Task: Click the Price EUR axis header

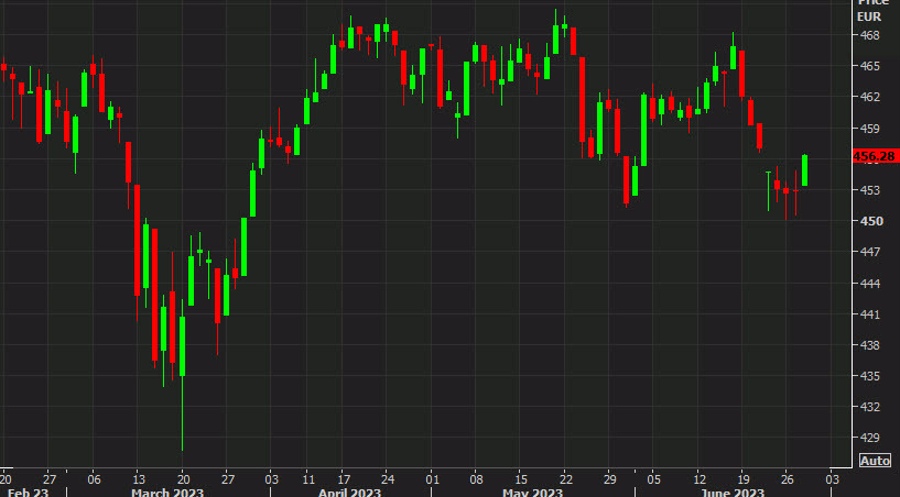Action: 870,12
